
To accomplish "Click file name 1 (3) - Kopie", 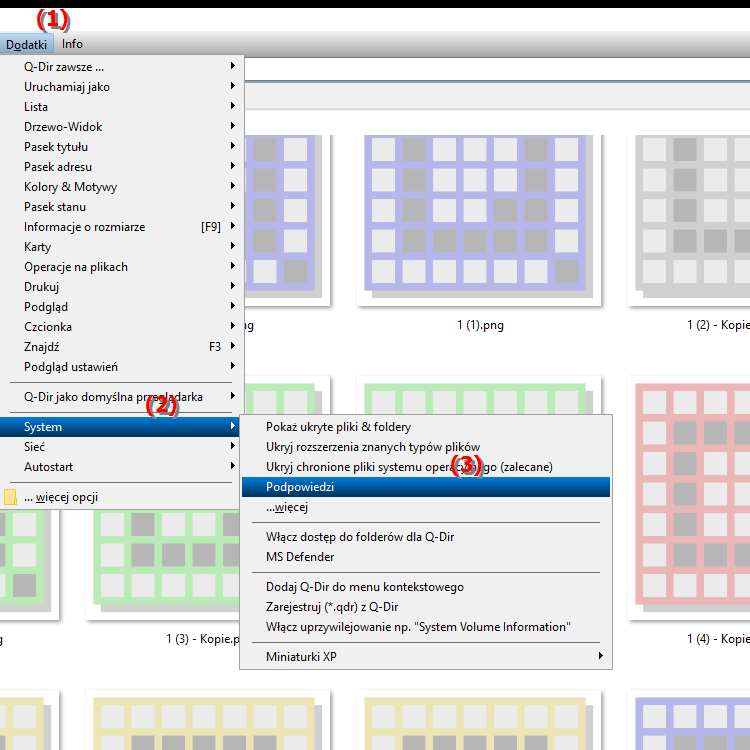I will click(203, 639).
